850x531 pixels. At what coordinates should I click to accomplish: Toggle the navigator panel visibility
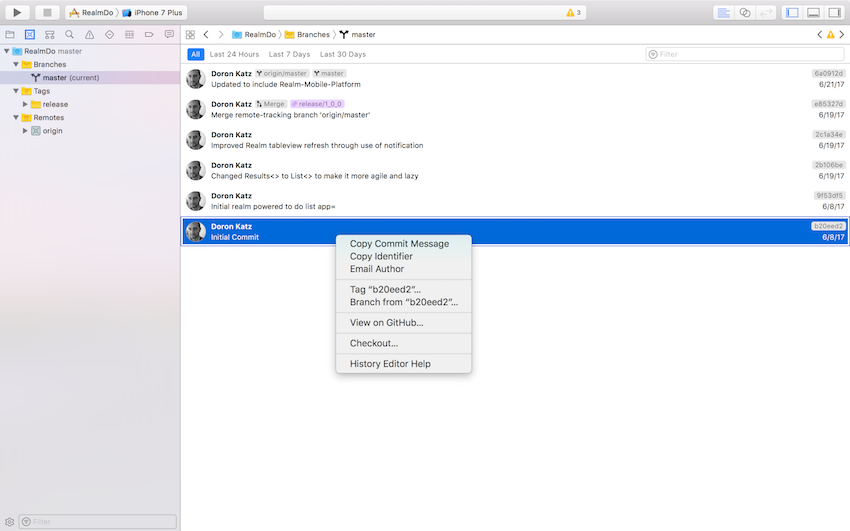[792, 12]
